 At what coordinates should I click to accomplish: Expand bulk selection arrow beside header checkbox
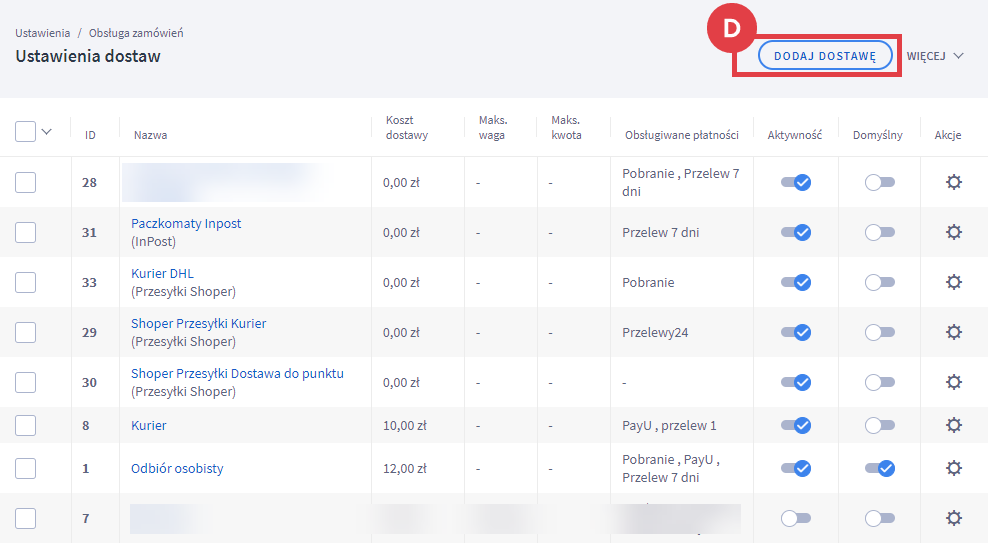coord(46,132)
